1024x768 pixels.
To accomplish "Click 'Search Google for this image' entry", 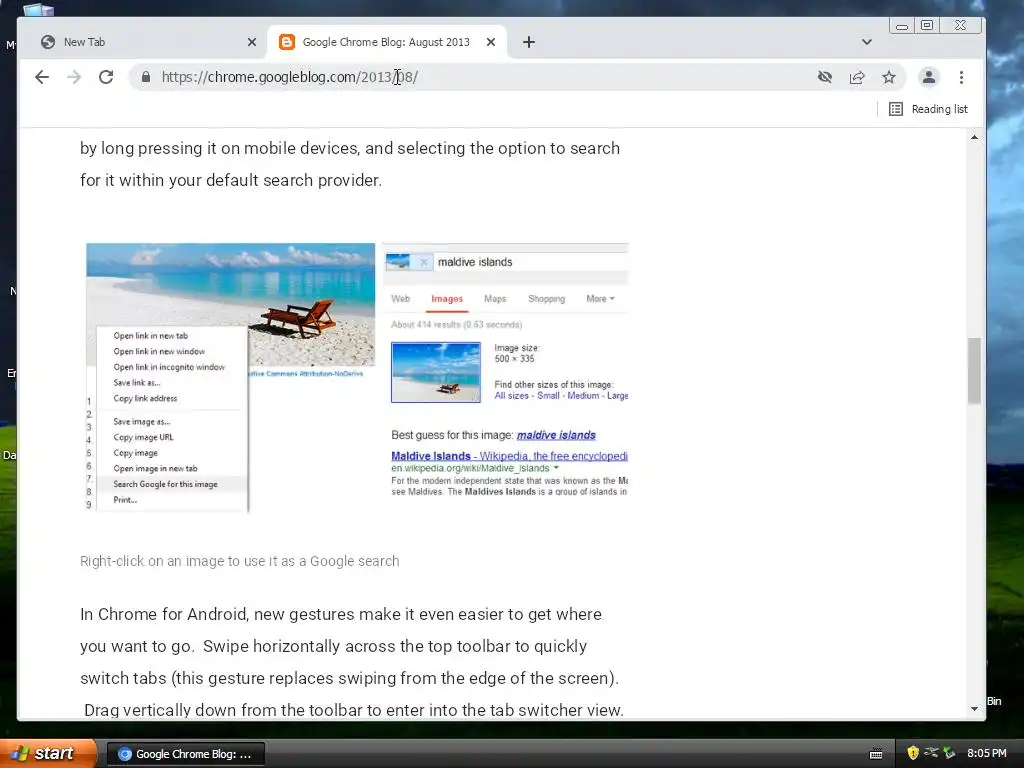I will [165, 485].
